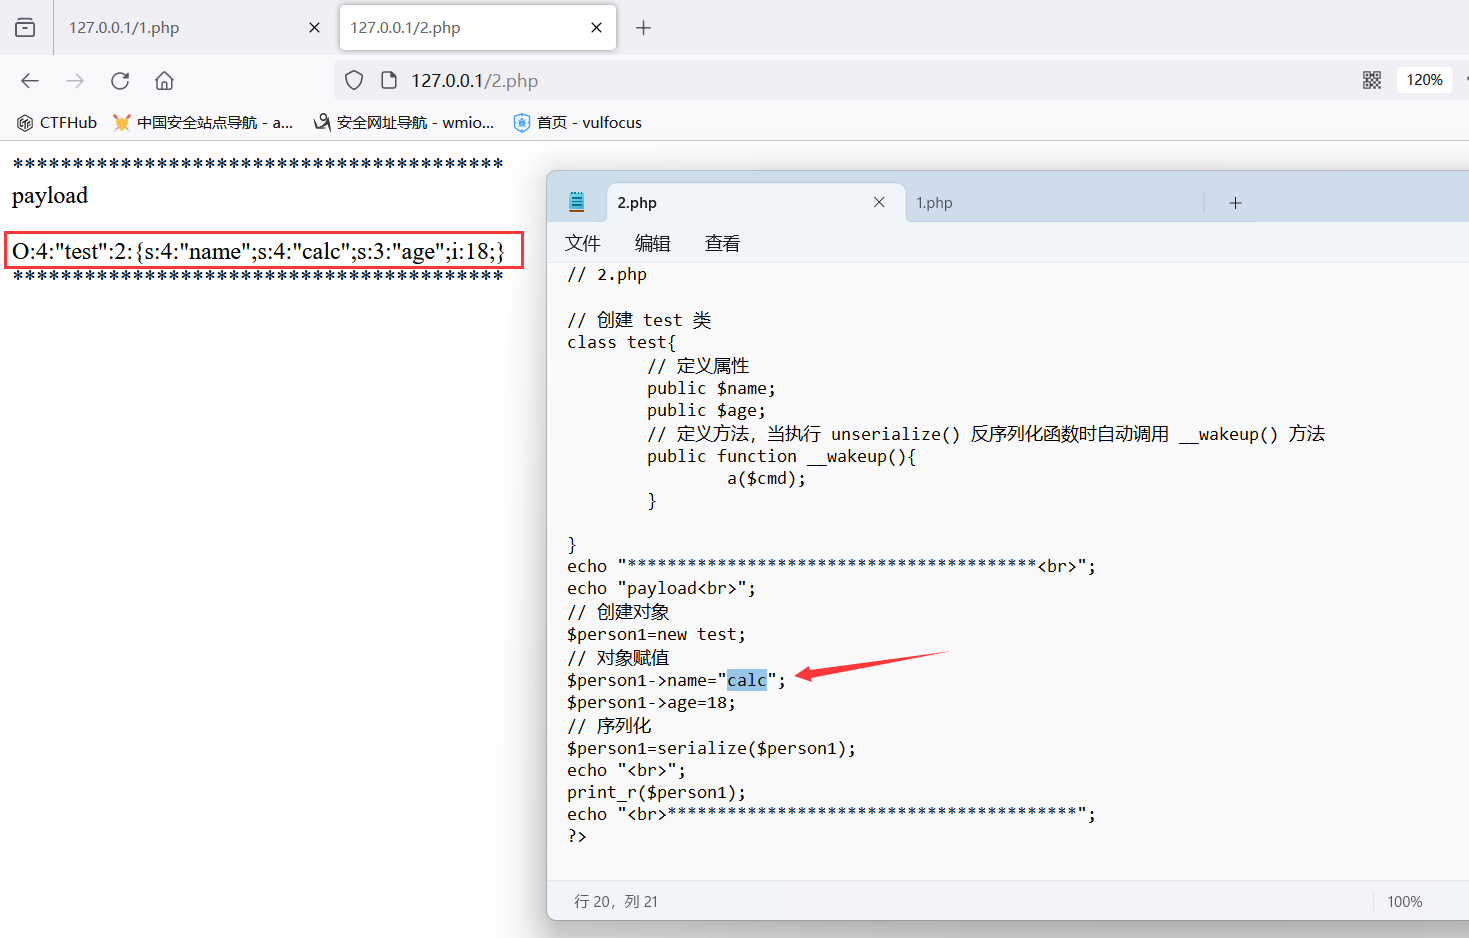Click the browser back arrow
Screen dimensions: 1469x938
(30, 81)
